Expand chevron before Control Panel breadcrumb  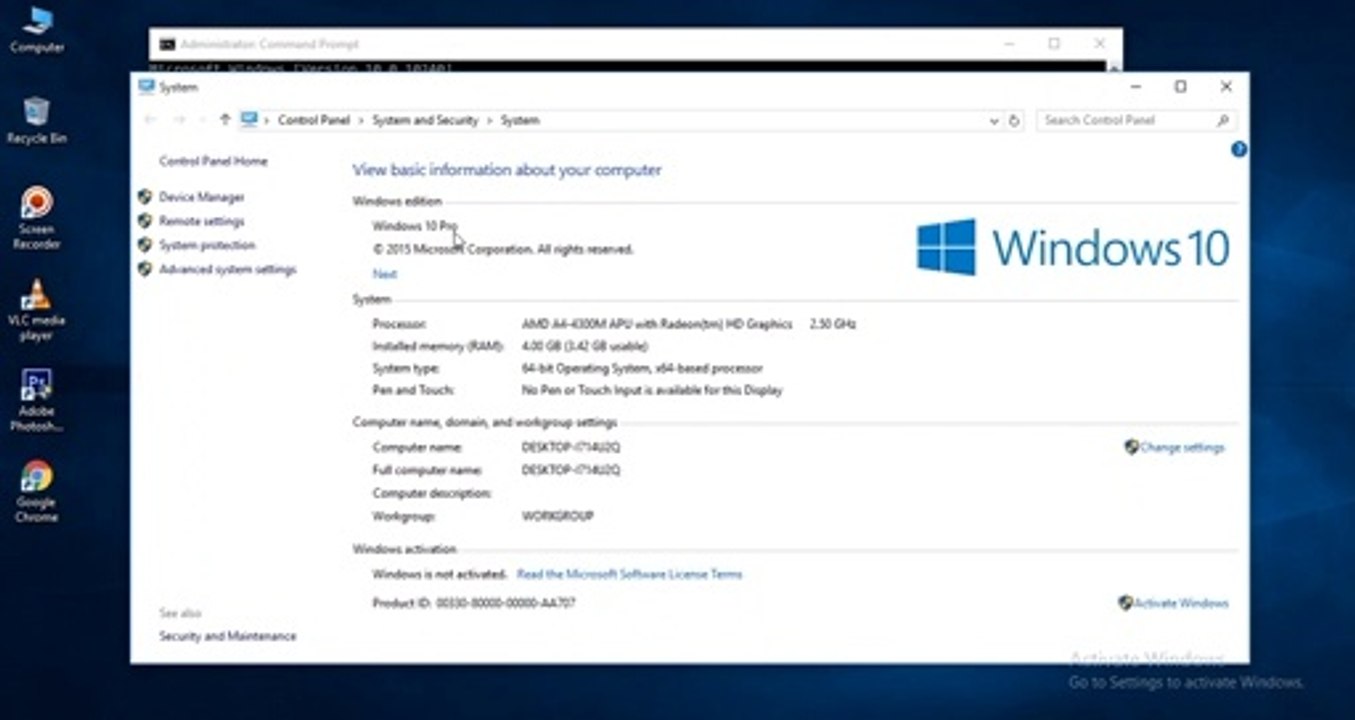point(267,120)
